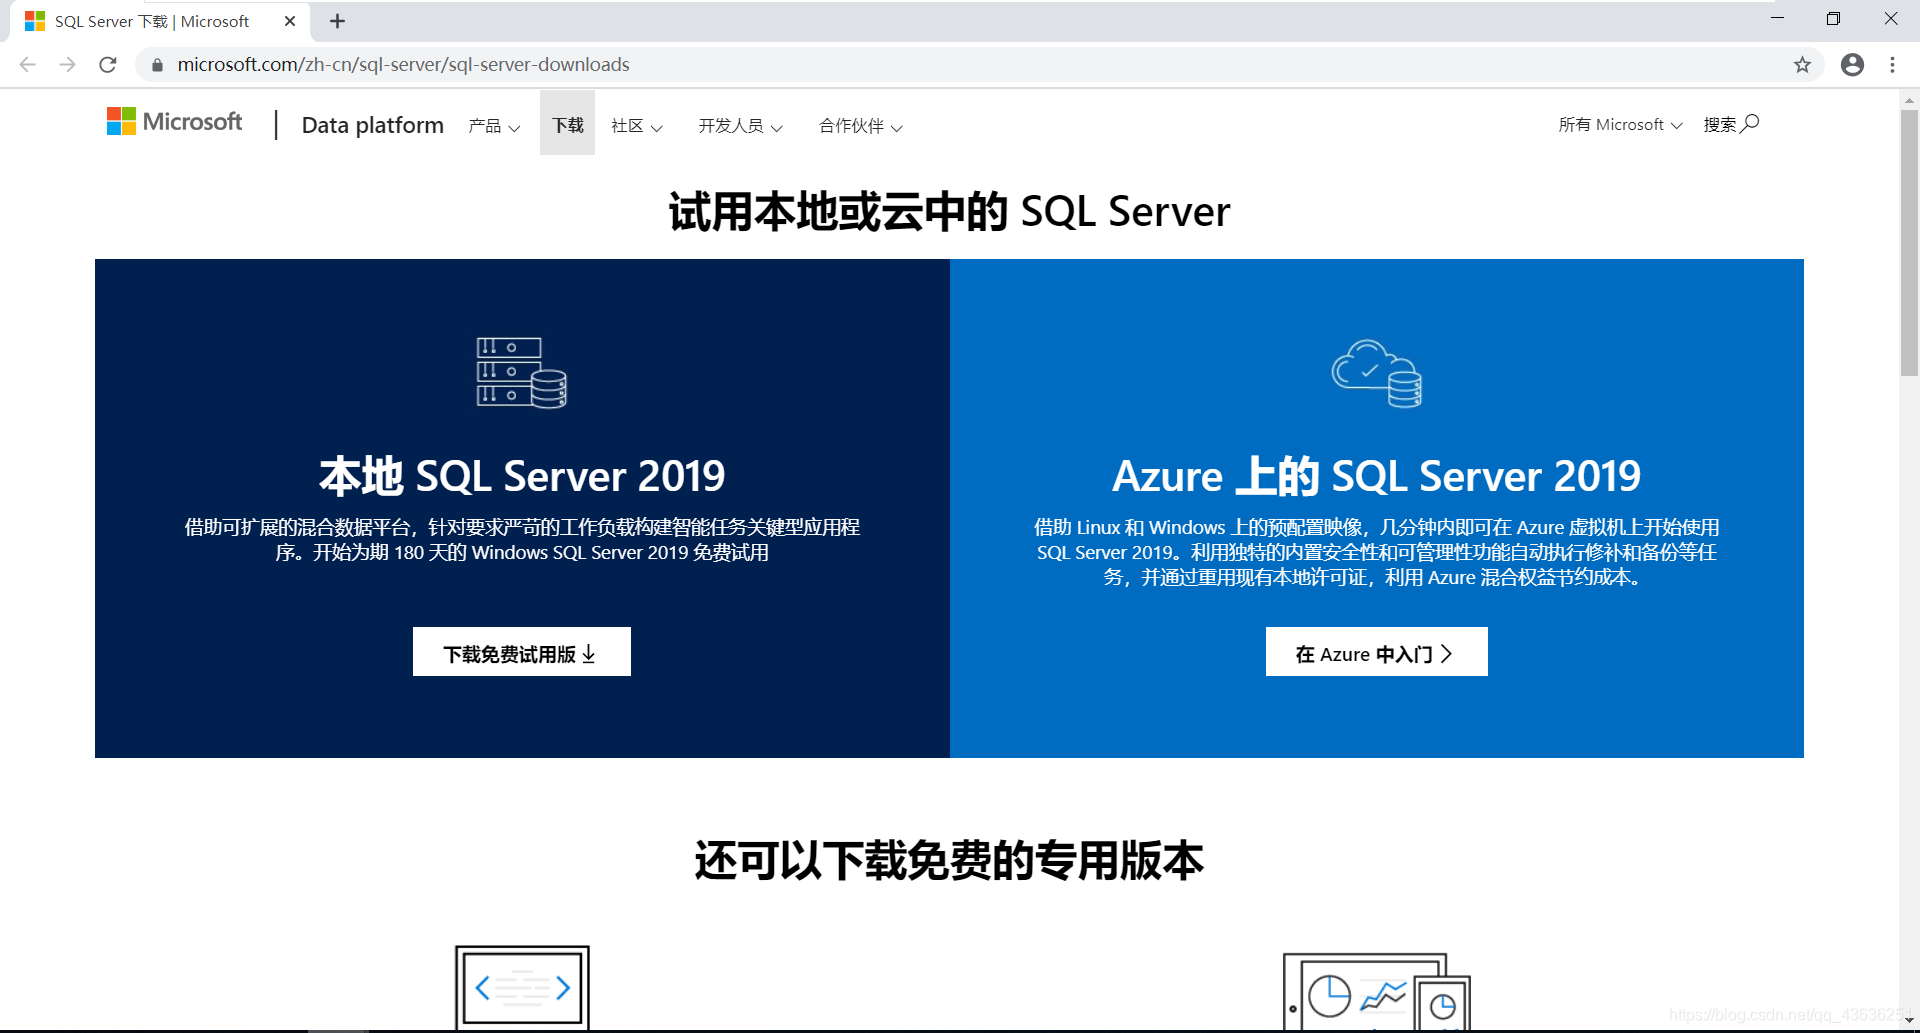Click 下载免费试用版 download button
1920x1033 pixels.
click(522, 652)
